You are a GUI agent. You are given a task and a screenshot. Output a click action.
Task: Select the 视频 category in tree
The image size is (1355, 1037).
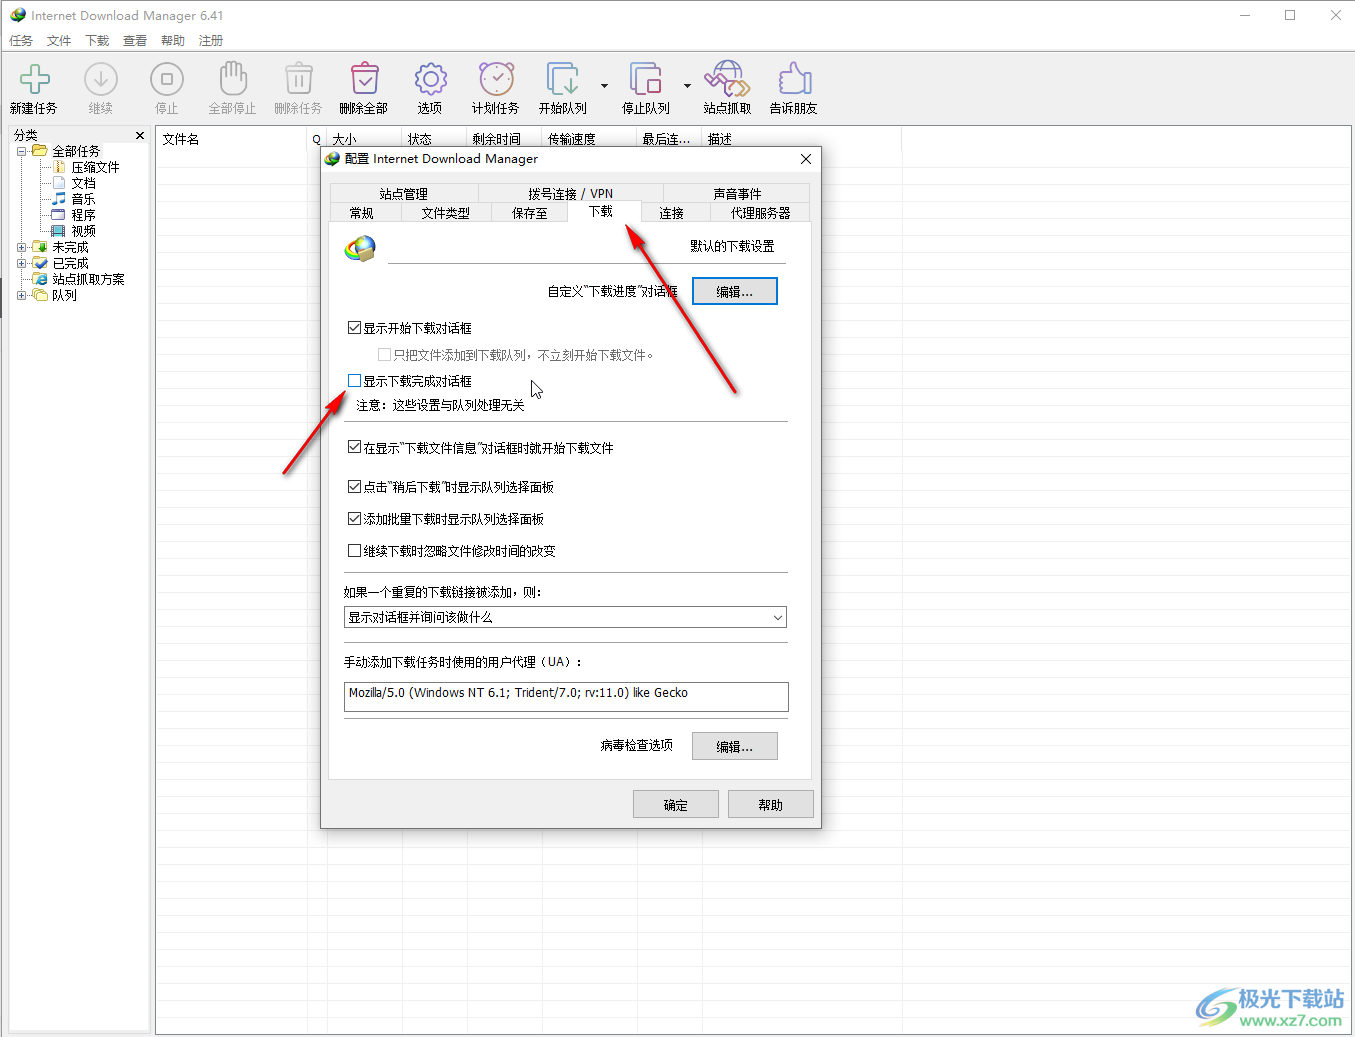83,231
